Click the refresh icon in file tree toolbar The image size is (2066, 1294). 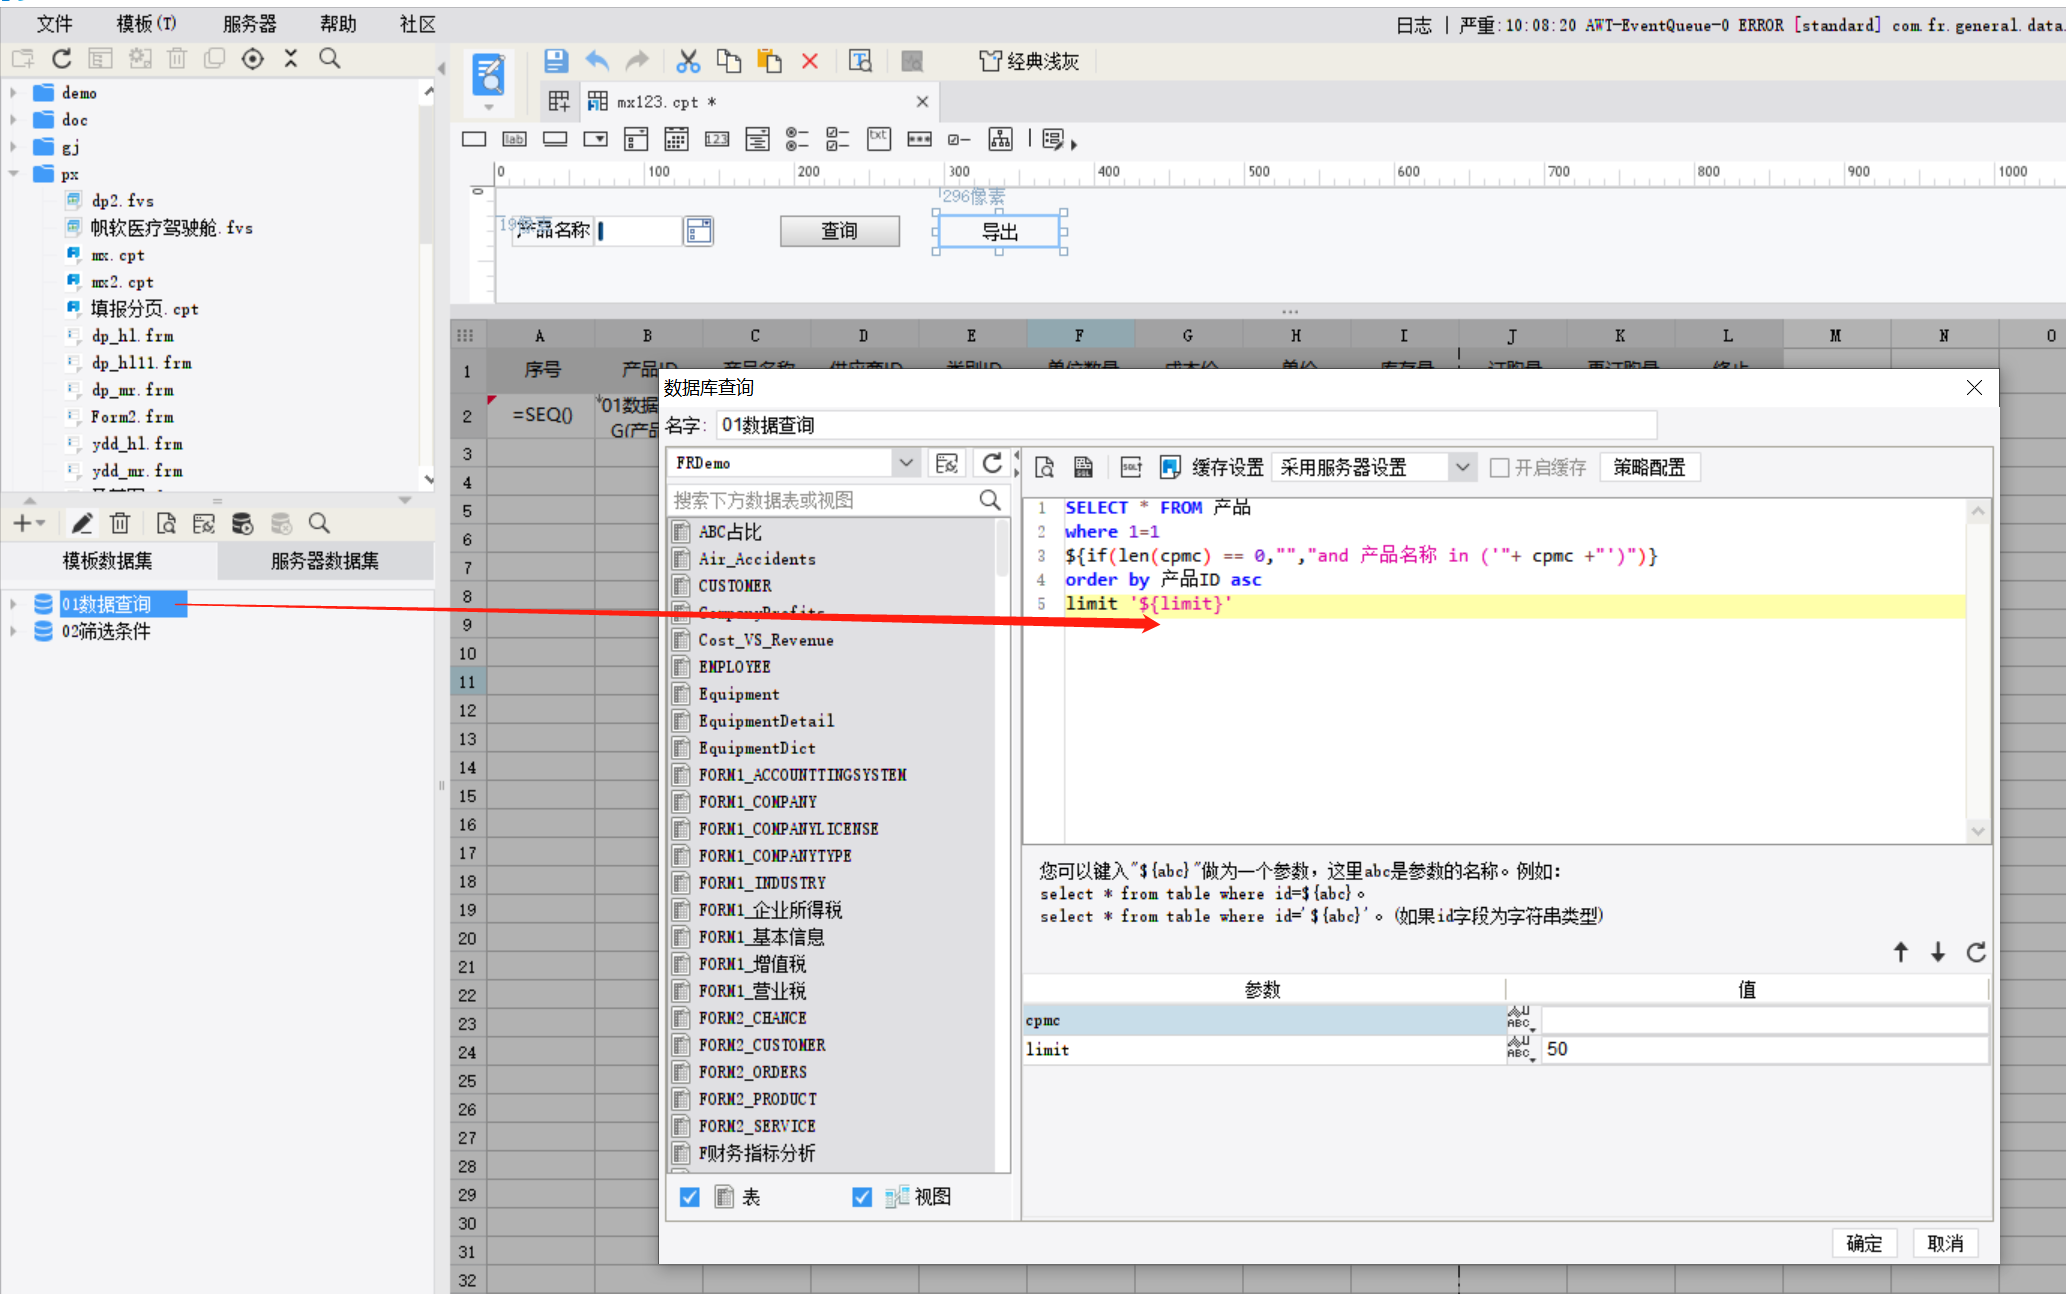(x=62, y=58)
